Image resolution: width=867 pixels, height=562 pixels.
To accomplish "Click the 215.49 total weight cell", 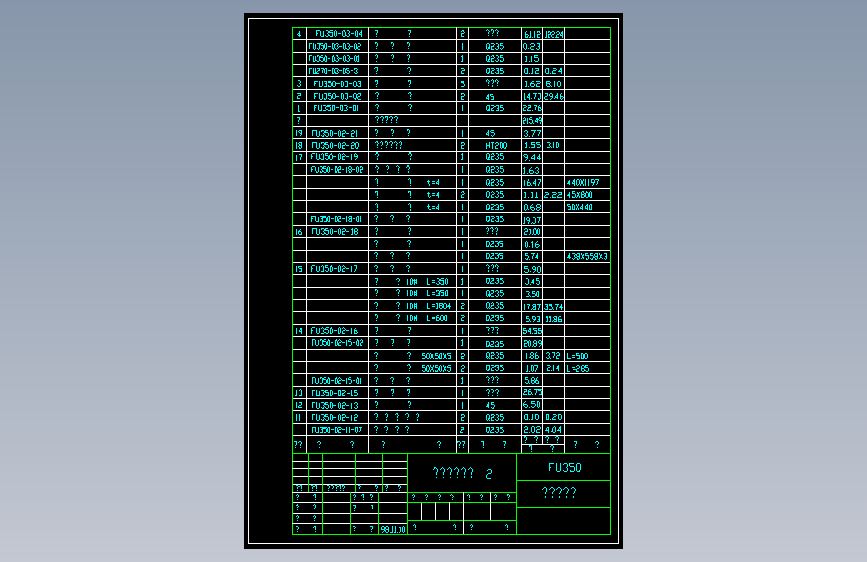I will [532, 121].
